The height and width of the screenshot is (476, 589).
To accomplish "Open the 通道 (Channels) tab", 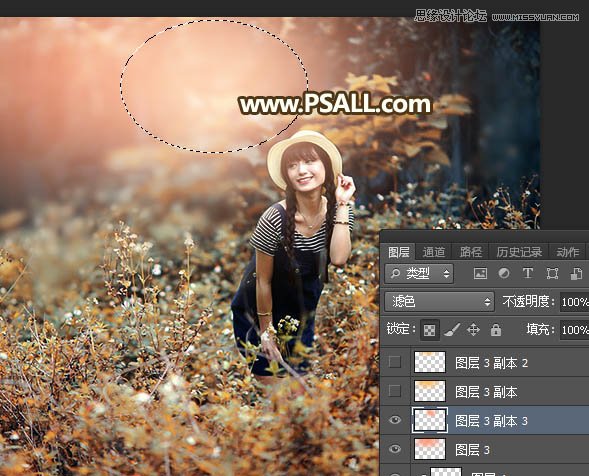I will click(x=434, y=252).
